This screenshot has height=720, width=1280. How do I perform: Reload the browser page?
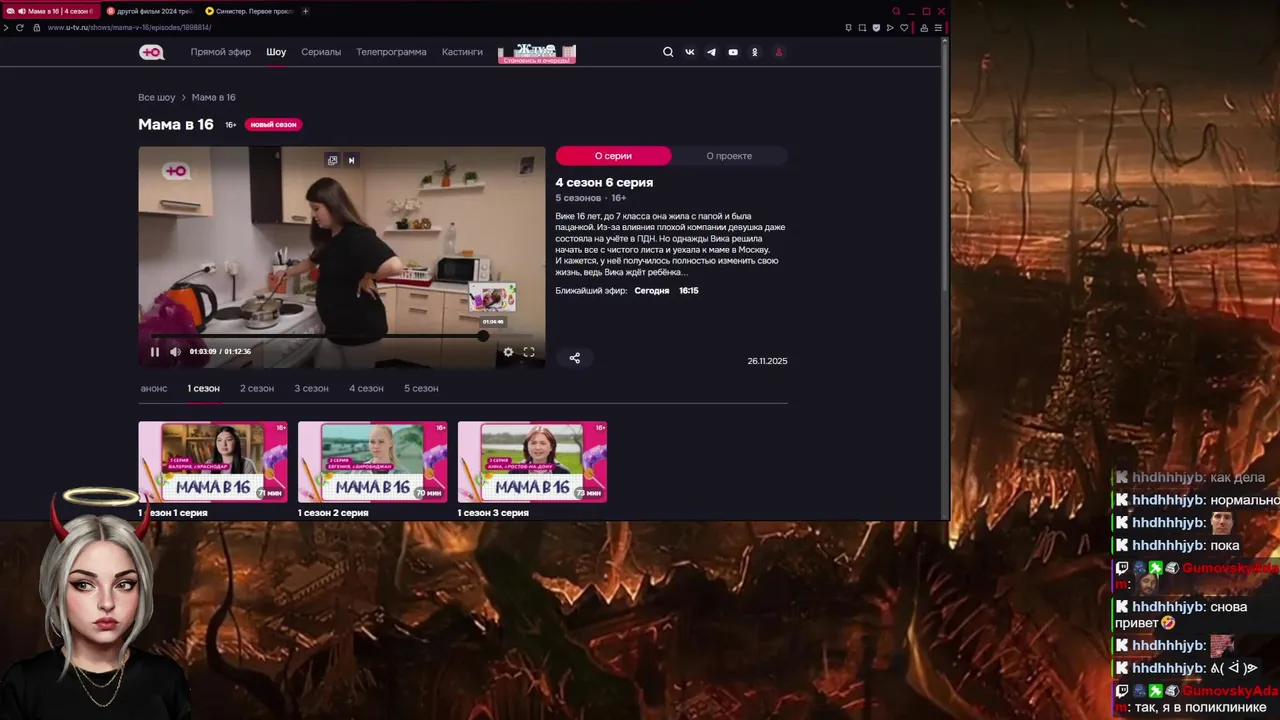19,27
